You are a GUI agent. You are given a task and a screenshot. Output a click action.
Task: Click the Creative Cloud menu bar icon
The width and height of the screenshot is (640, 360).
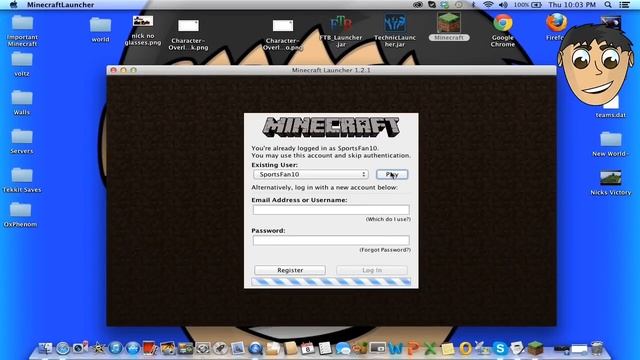pyautogui.click(x=418, y=4)
